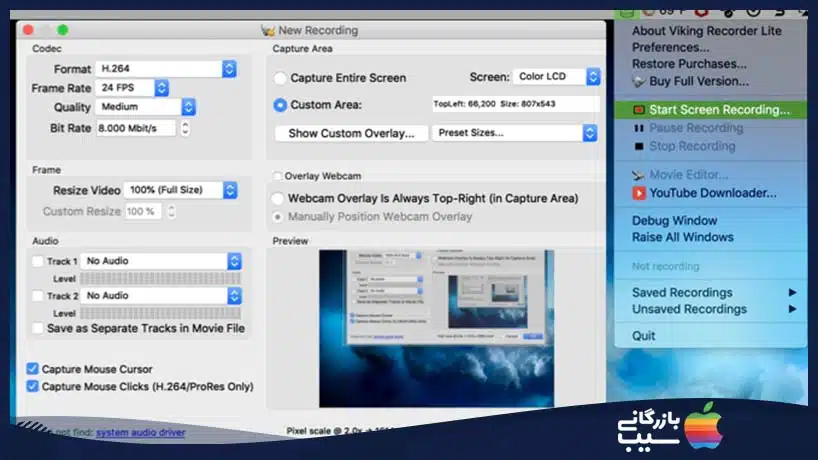The image size is (818, 460).
Task: Select the Capture Entire Screen radio button
Action: pyautogui.click(x=280, y=78)
